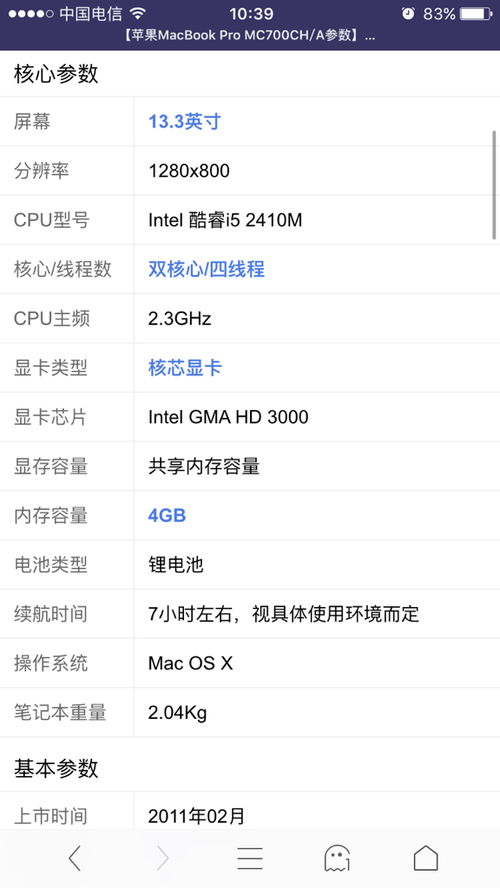Tap the ghost incognito icon
The image size is (500, 888).
coord(337,858)
